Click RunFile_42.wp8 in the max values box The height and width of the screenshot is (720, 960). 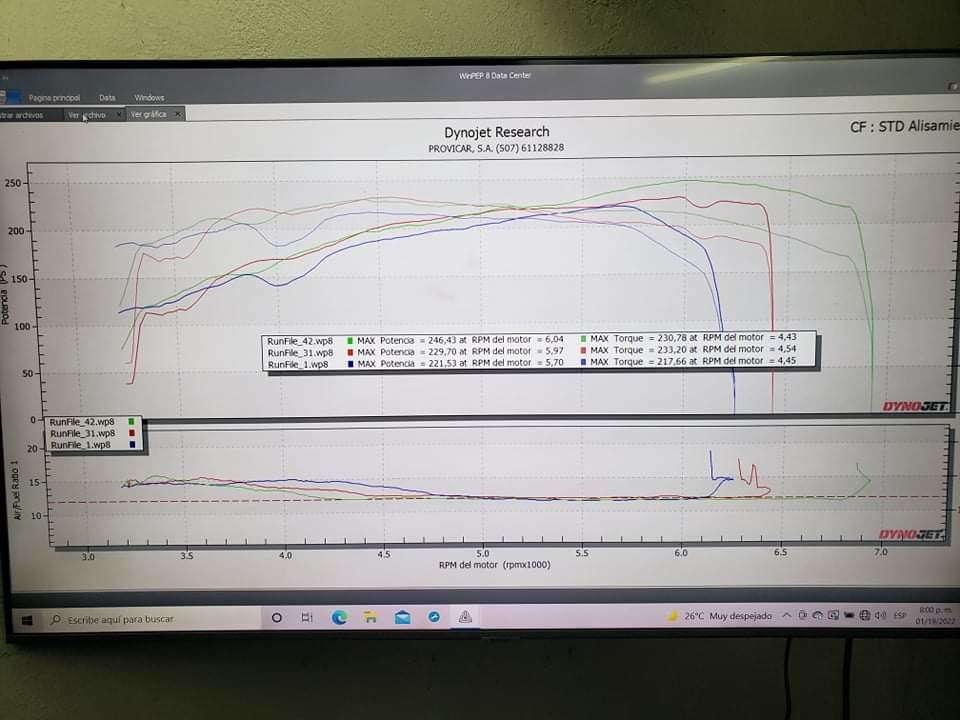coord(300,341)
